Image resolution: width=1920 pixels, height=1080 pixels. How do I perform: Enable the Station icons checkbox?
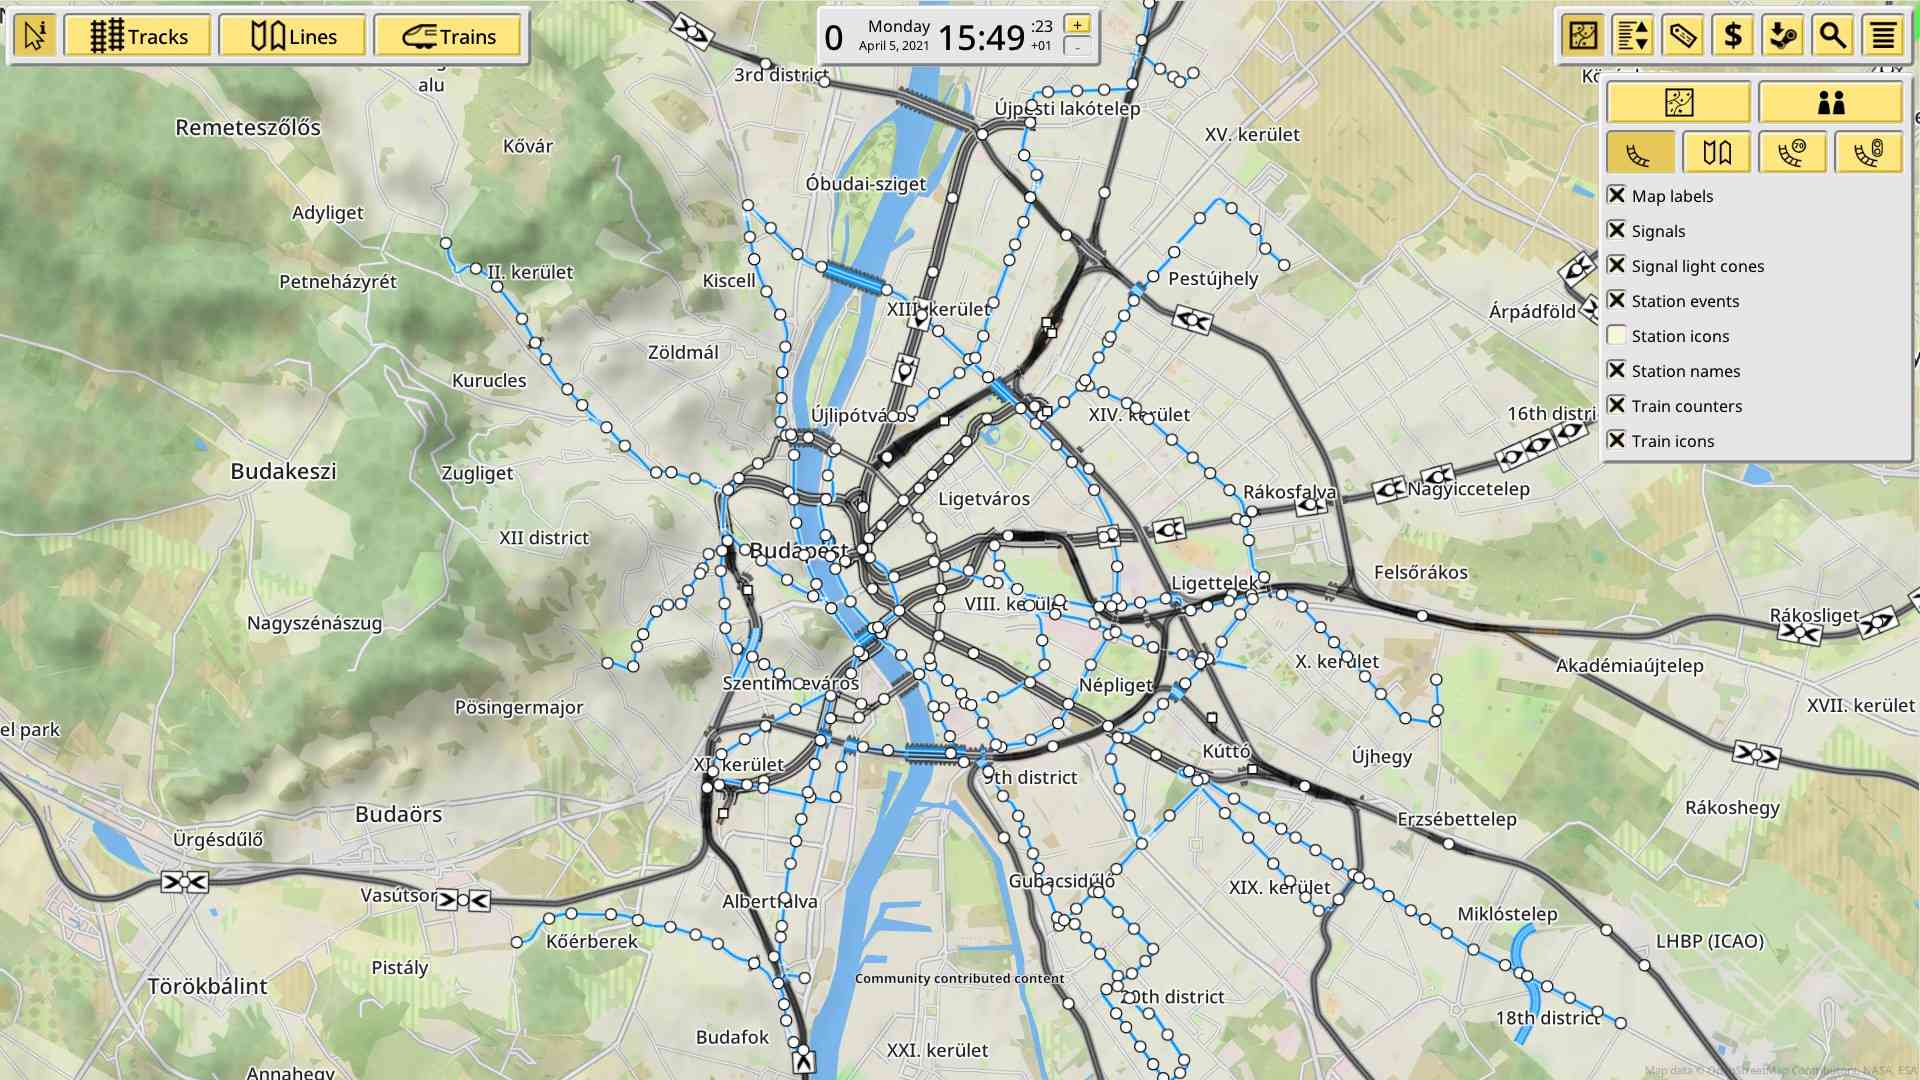pyautogui.click(x=1616, y=335)
